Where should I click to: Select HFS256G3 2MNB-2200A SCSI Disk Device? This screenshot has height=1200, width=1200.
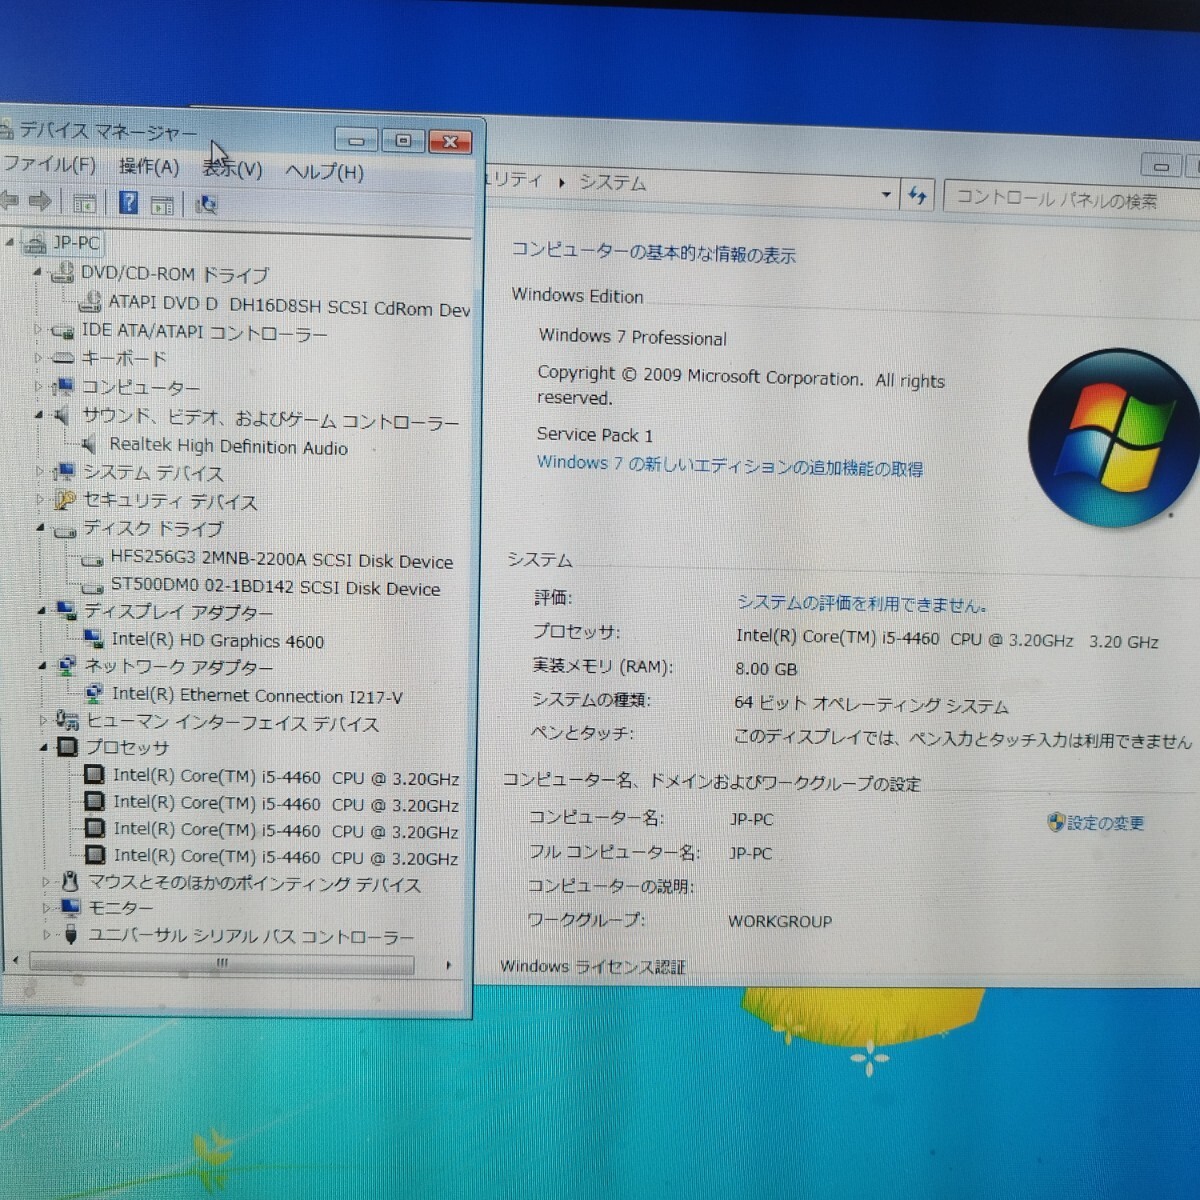click(282, 561)
